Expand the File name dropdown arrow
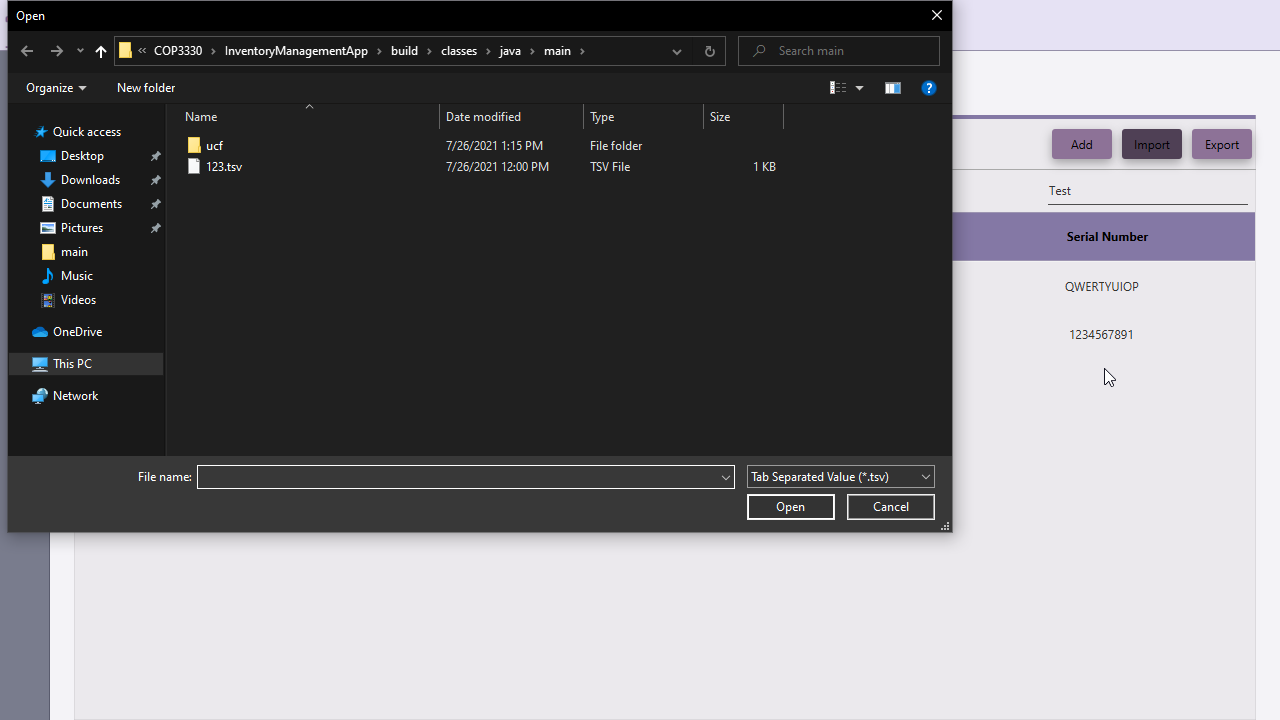 pos(726,477)
